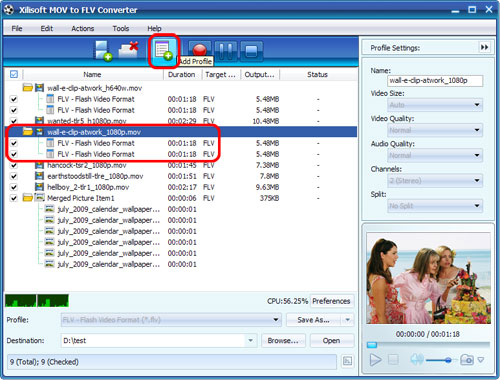Open snapshot options arrow beside camera

(481, 360)
